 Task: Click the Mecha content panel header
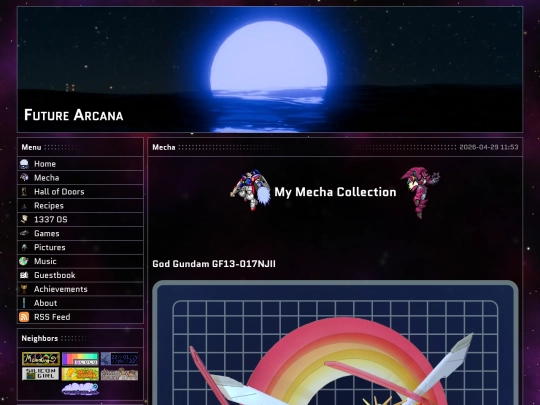[335, 147]
